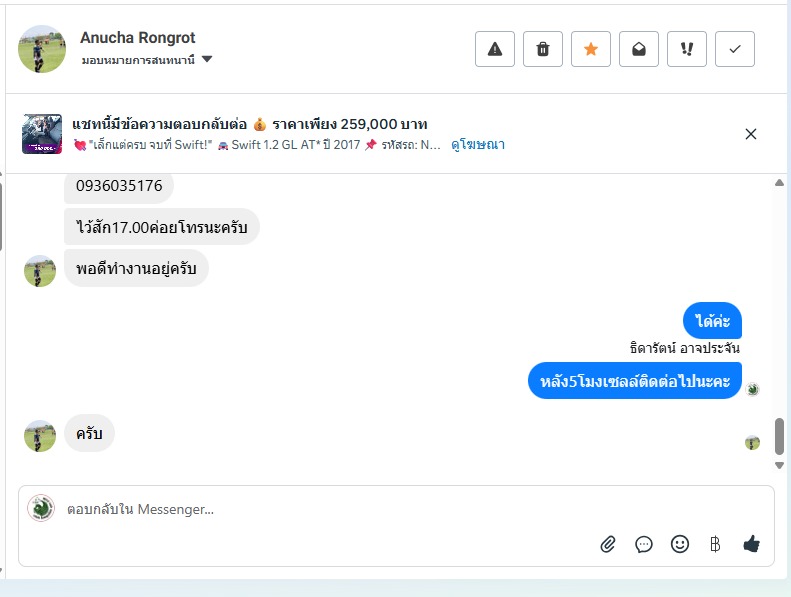Flag conversation as priority with exclamation icon

[x=687, y=49]
